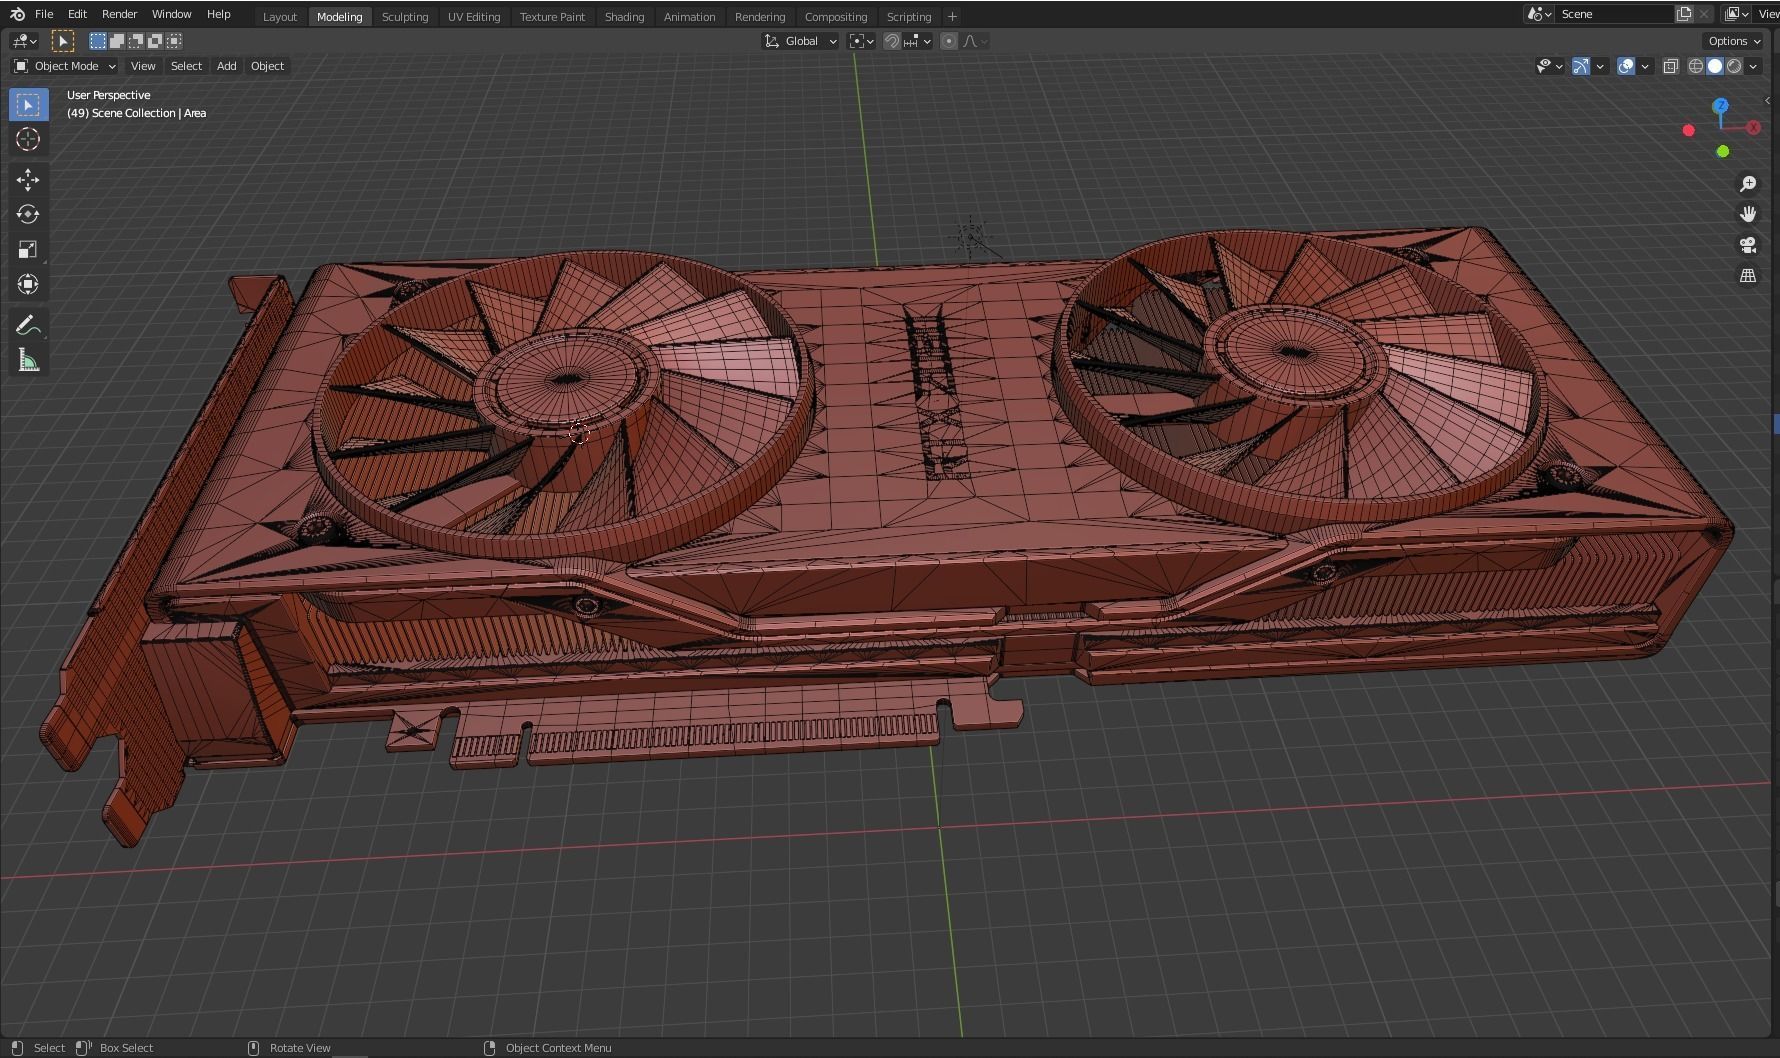Expand the Options dropdown
Viewport: 1780px width, 1058px height.
point(1734,41)
